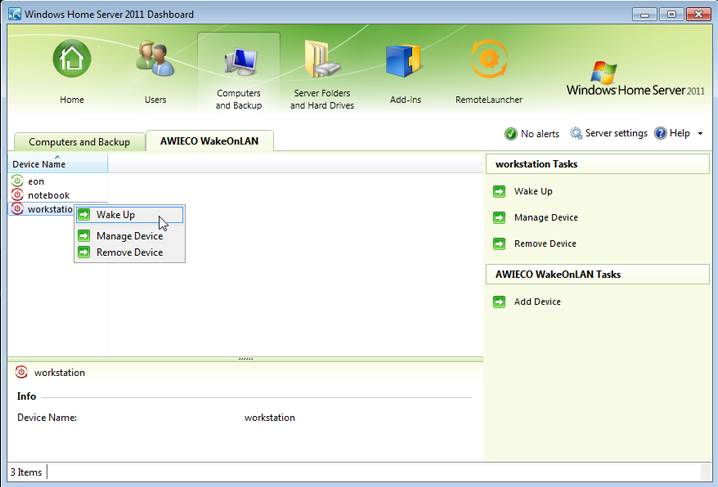Viewport: 718px width, 487px height.
Task: Click the Wake Up task link
Action: coord(533,191)
